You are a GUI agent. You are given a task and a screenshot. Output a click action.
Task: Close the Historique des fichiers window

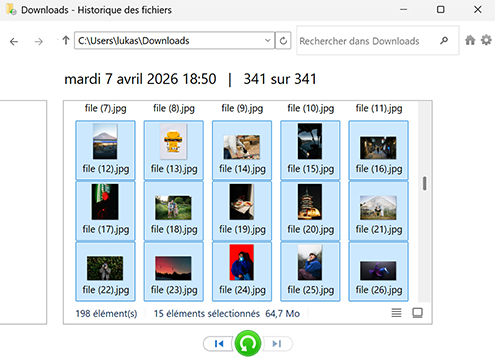tap(478, 9)
